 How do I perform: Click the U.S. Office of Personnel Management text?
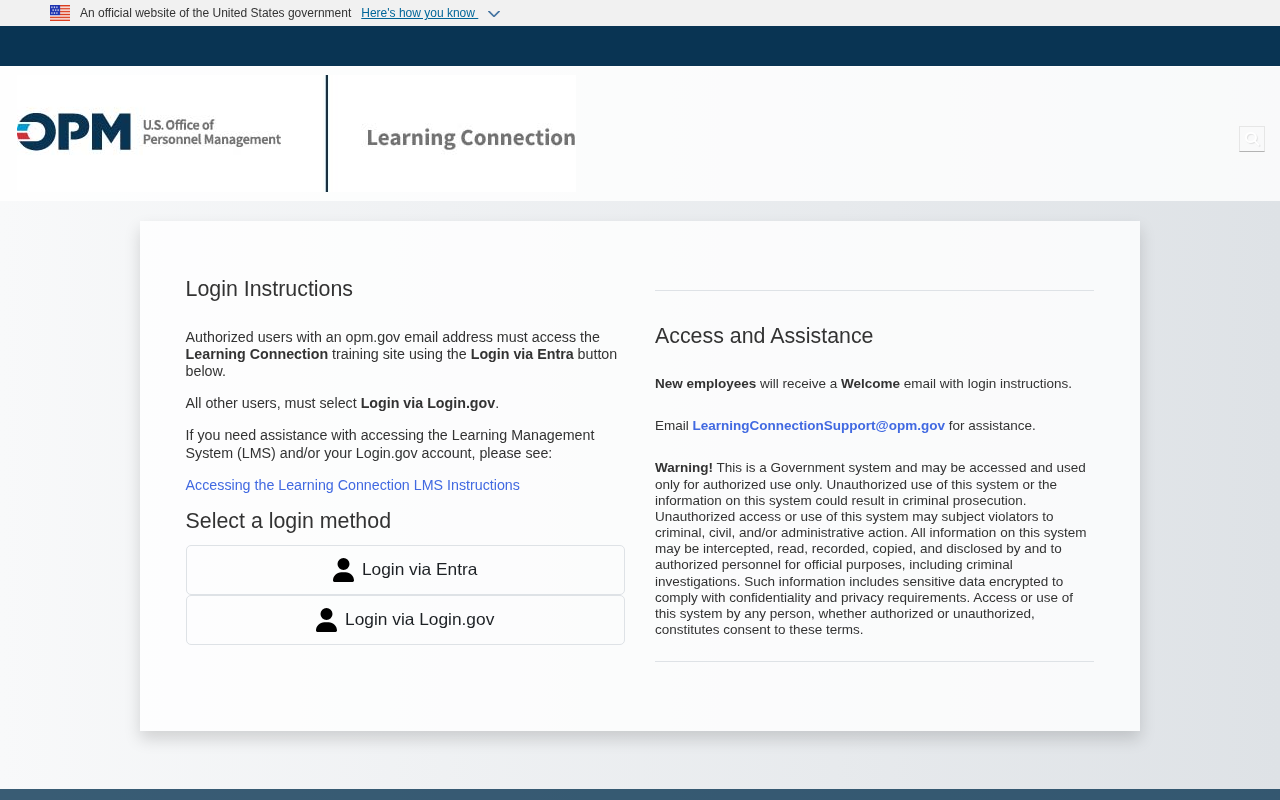[x=211, y=132]
